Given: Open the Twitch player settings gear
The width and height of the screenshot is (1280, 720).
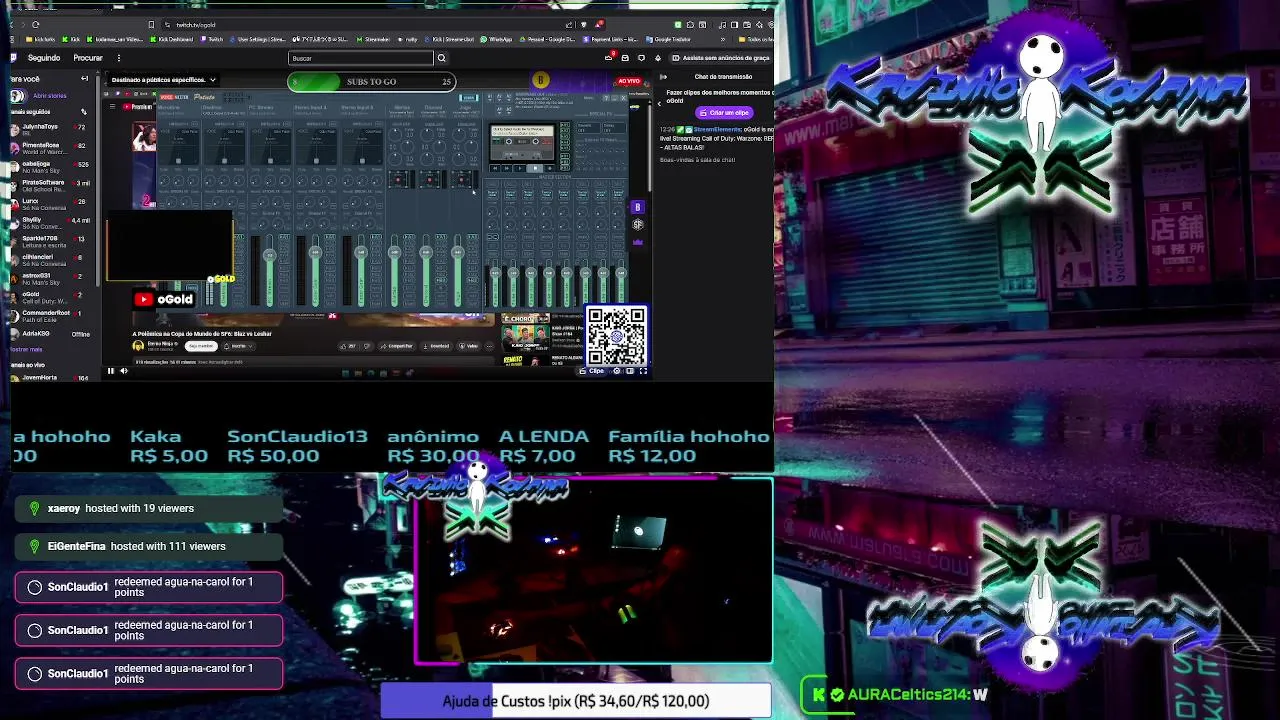Looking at the screenshot, I should (x=617, y=370).
